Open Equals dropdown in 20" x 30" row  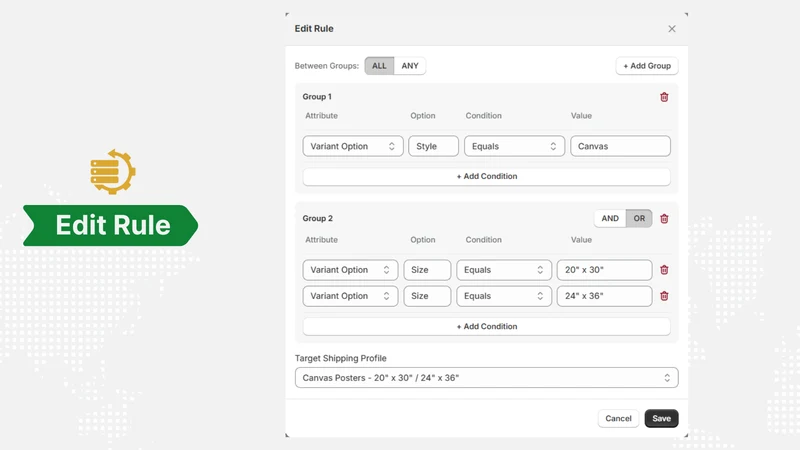click(x=504, y=270)
